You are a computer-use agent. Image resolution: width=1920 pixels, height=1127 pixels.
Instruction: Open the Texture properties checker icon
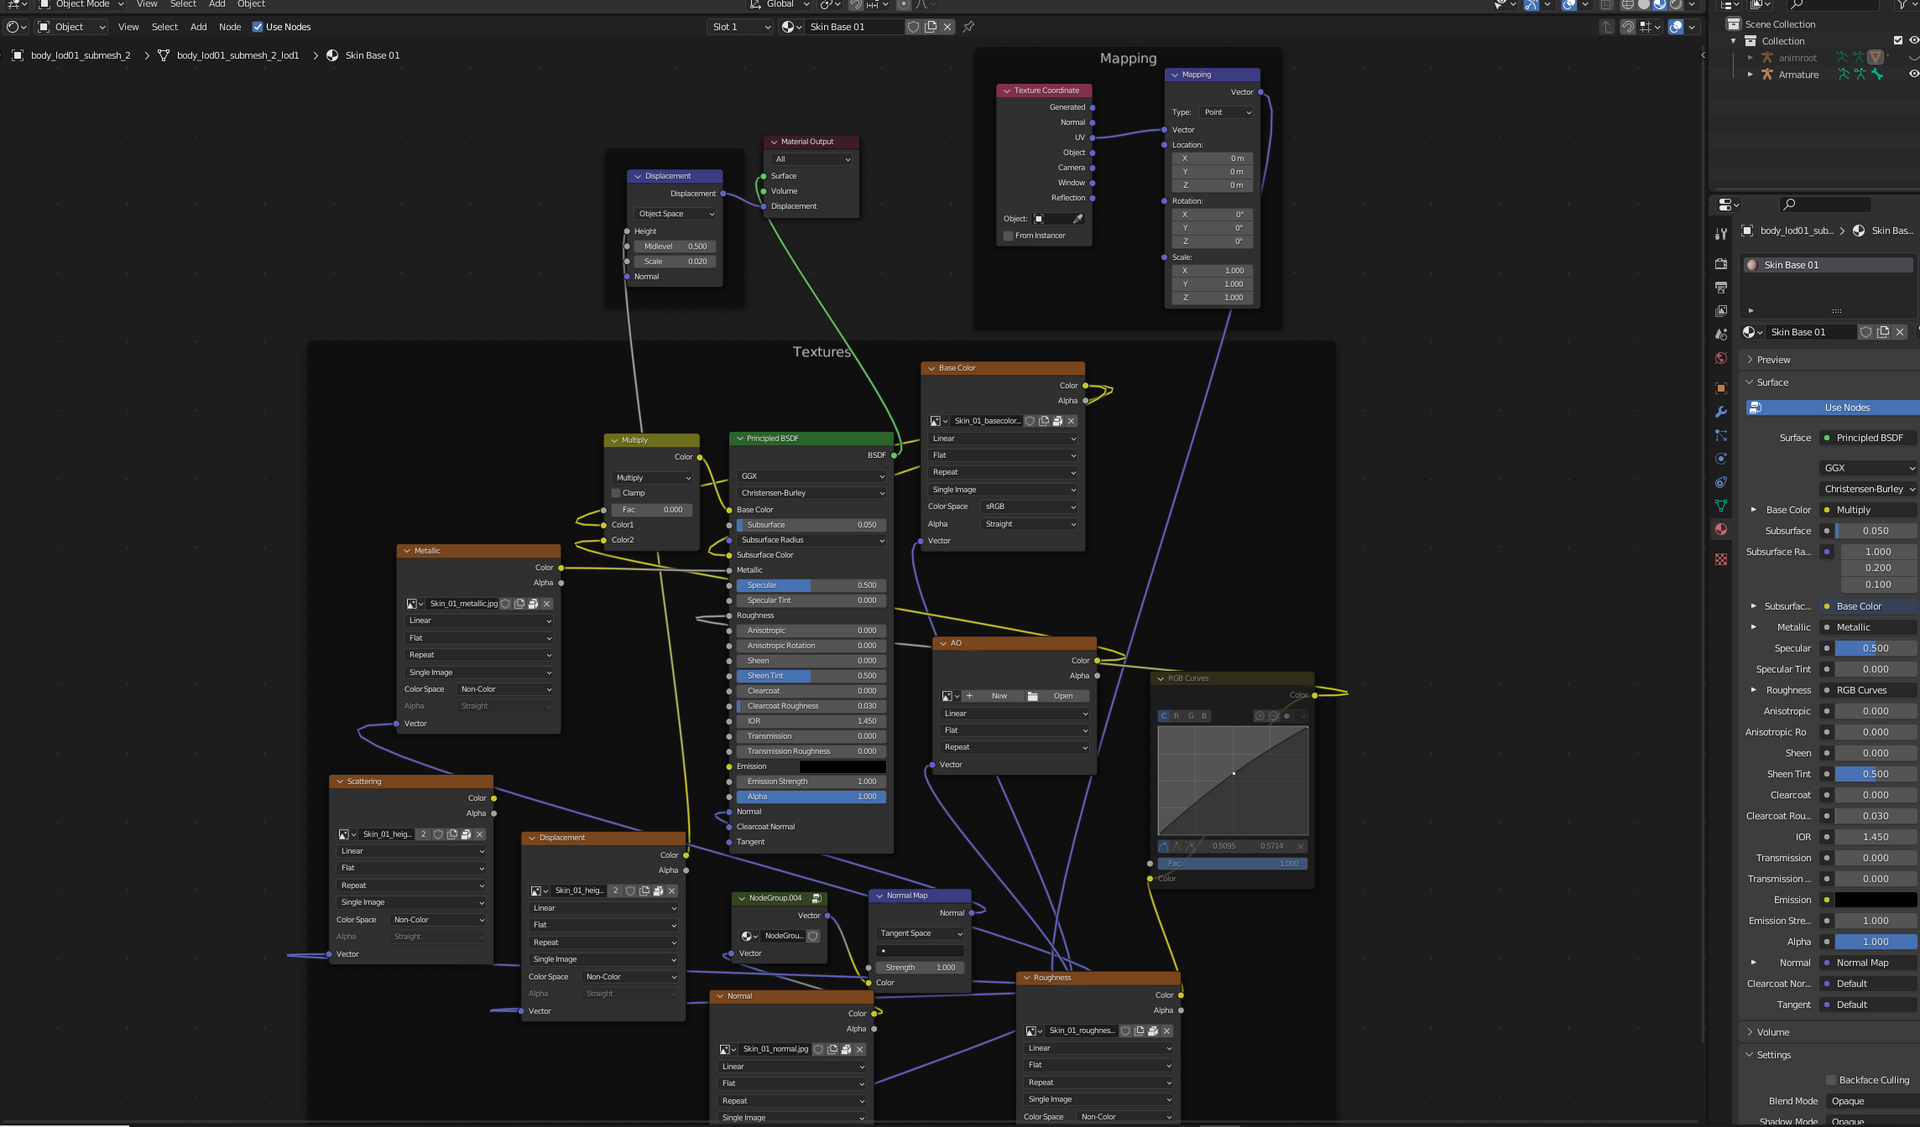tap(1721, 560)
